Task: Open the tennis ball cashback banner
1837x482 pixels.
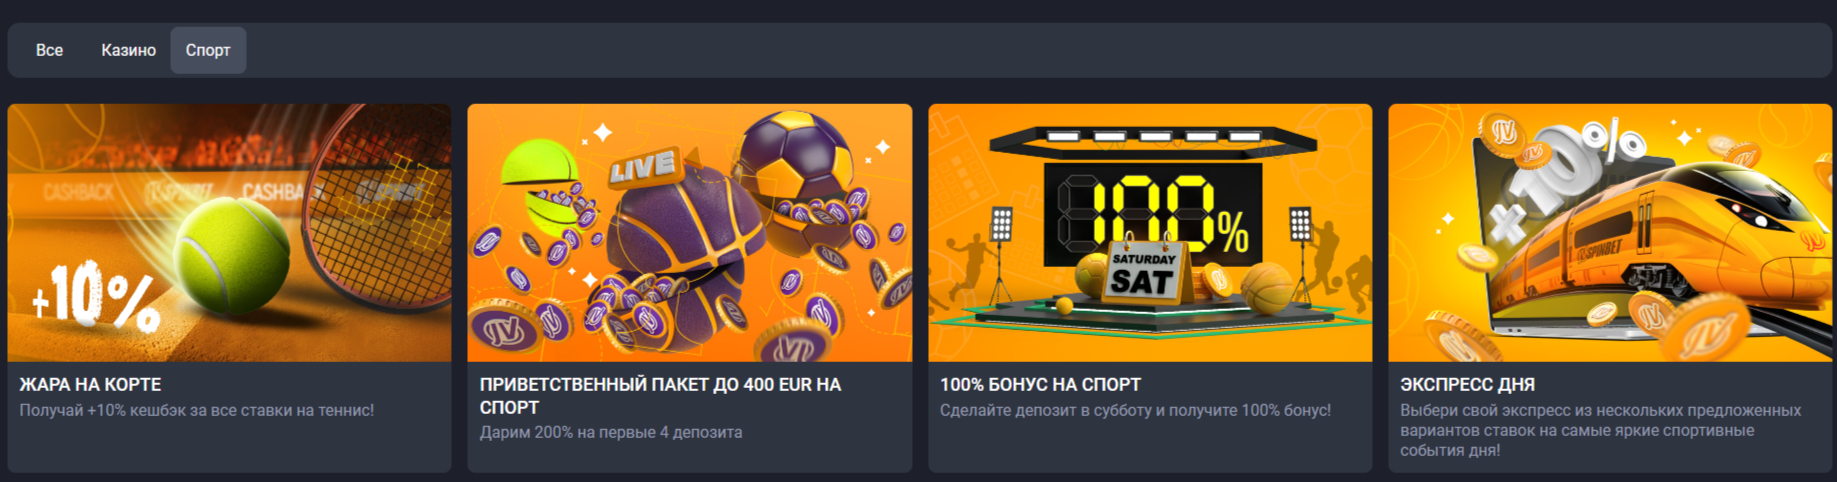Action: click(x=229, y=232)
